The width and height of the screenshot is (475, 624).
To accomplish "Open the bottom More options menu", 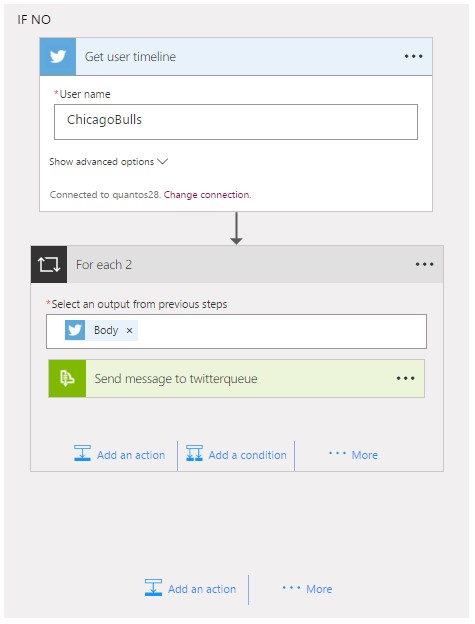I will pyautogui.click(x=307, y=589).
